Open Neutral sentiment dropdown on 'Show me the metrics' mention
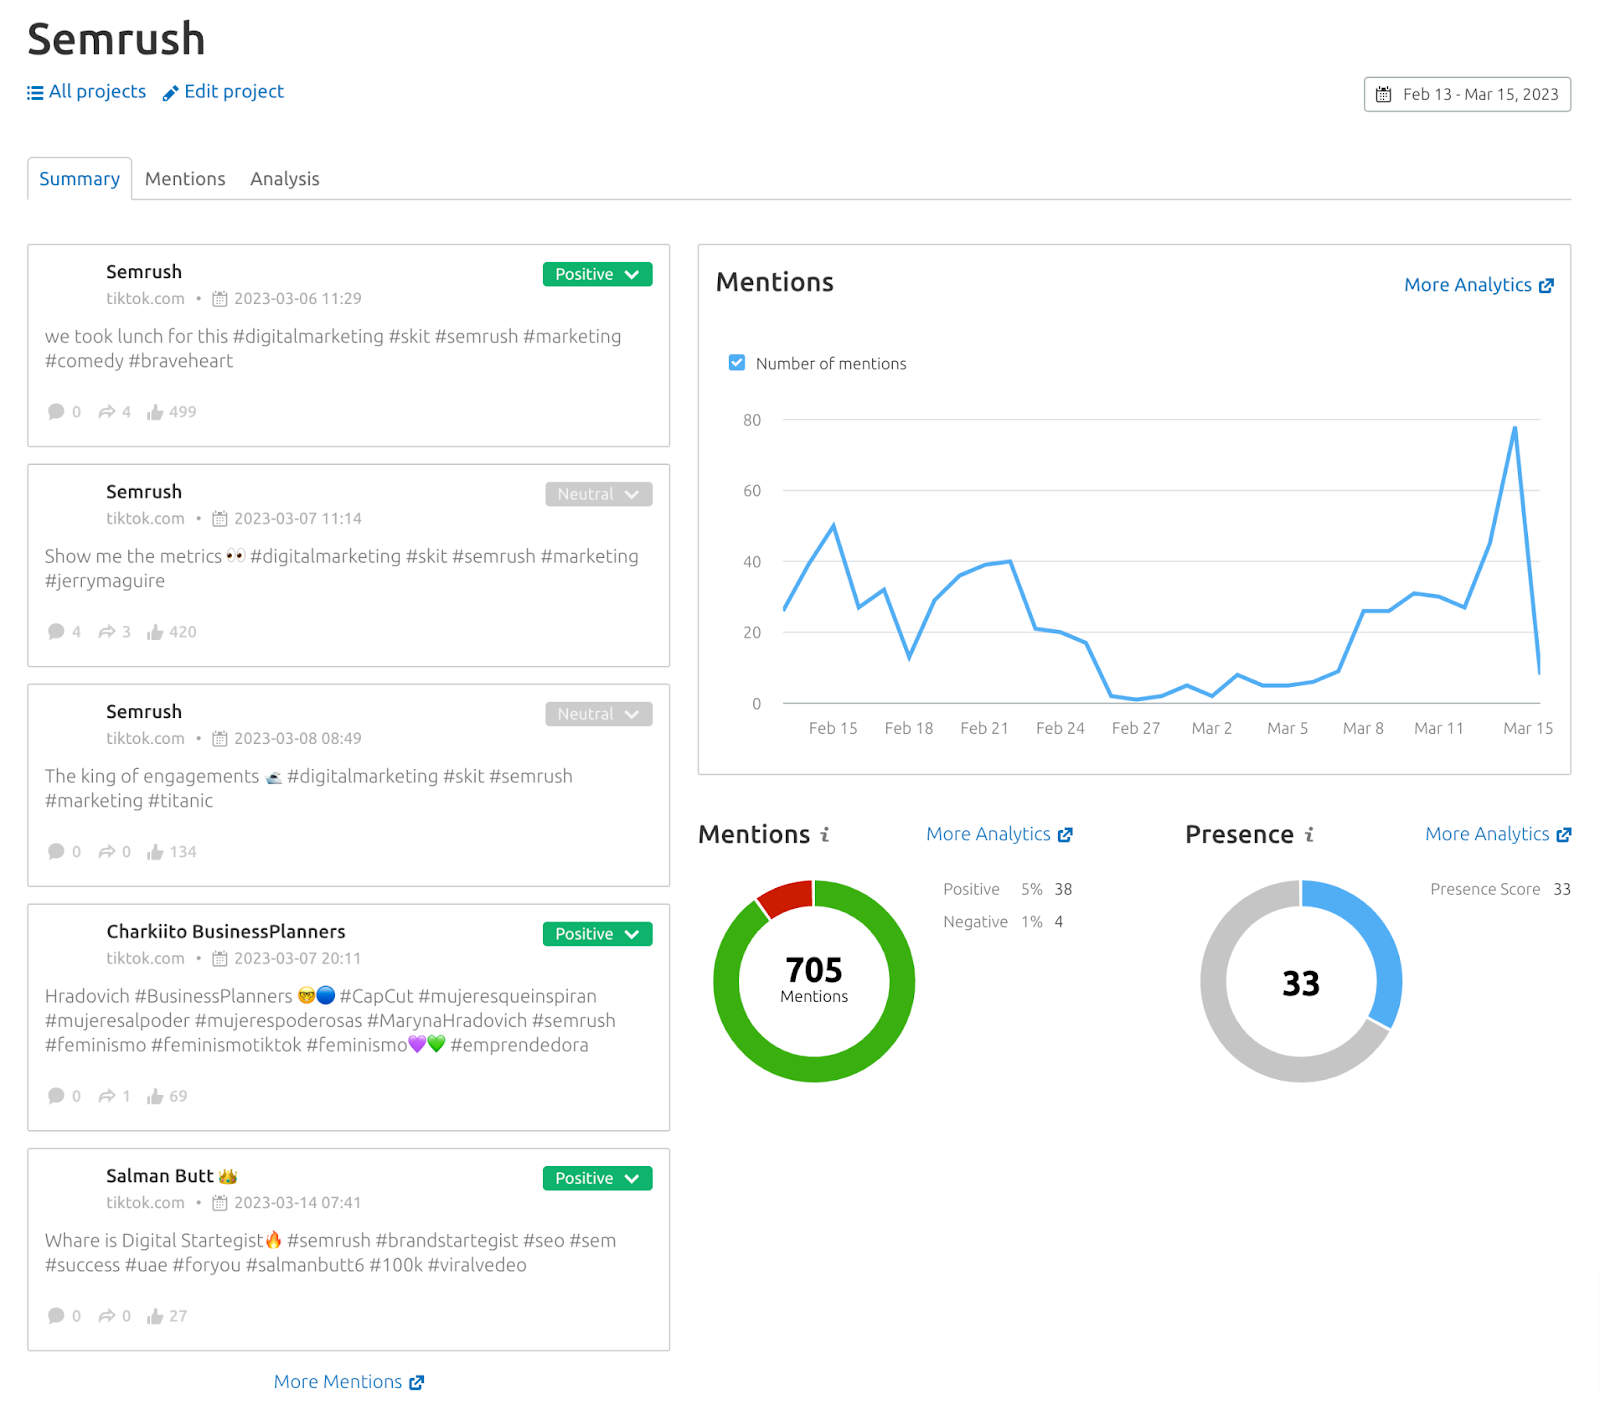1600x1420 pixels. (x=598, y=494)
